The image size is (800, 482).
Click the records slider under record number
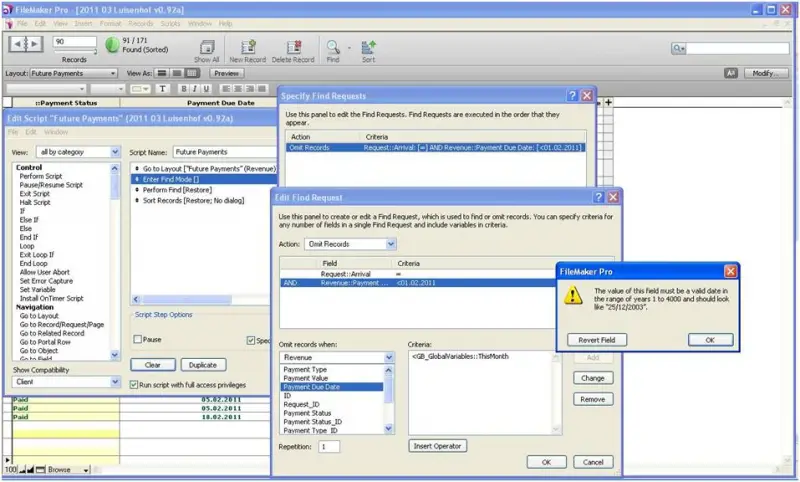[x=76, y=52]
